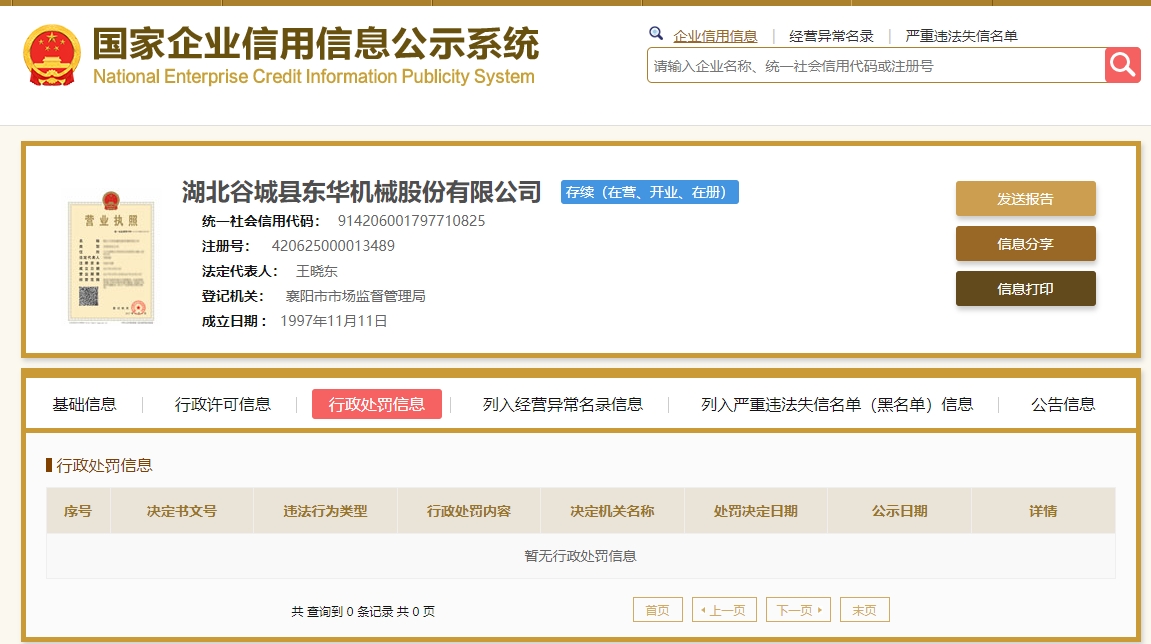The image size is (1151, 644).
Task: Select the 企业信用信息 search category
Action: [715, 36]
